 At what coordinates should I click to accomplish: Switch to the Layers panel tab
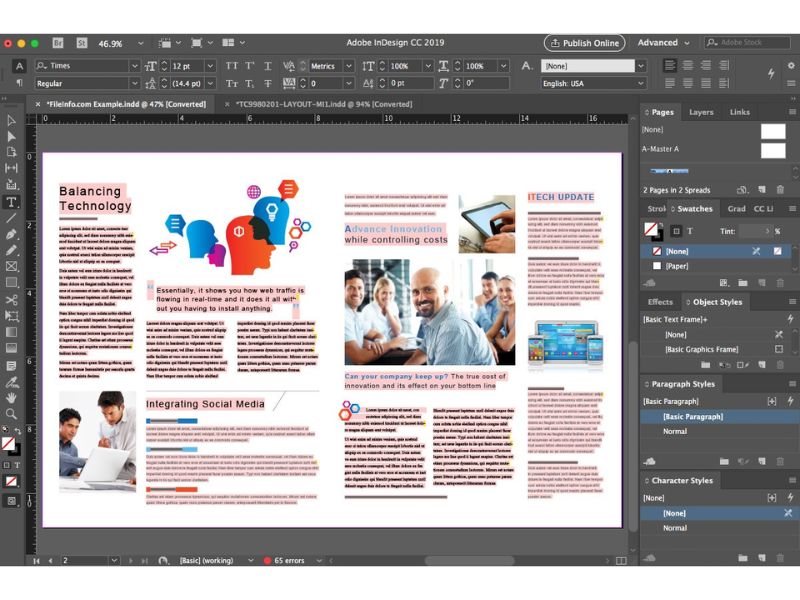click(701, 112)
